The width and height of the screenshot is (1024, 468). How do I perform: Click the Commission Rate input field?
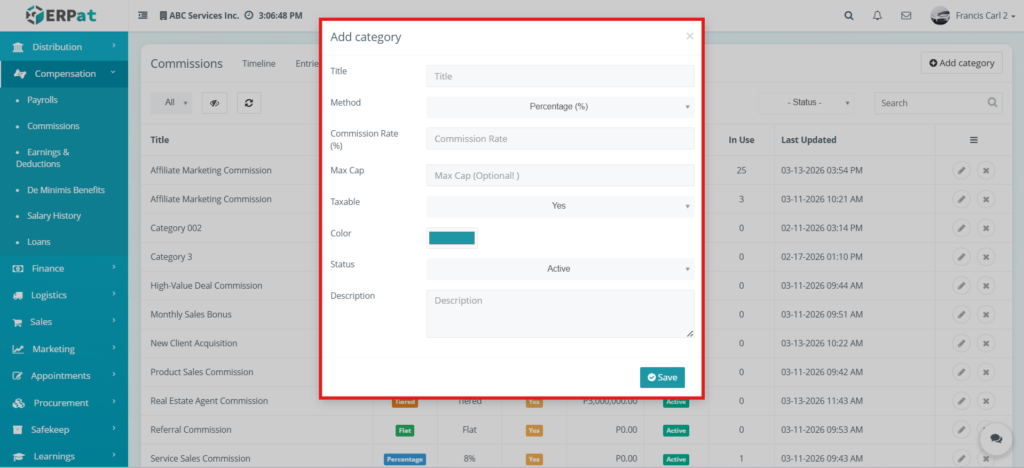(560, 138)
